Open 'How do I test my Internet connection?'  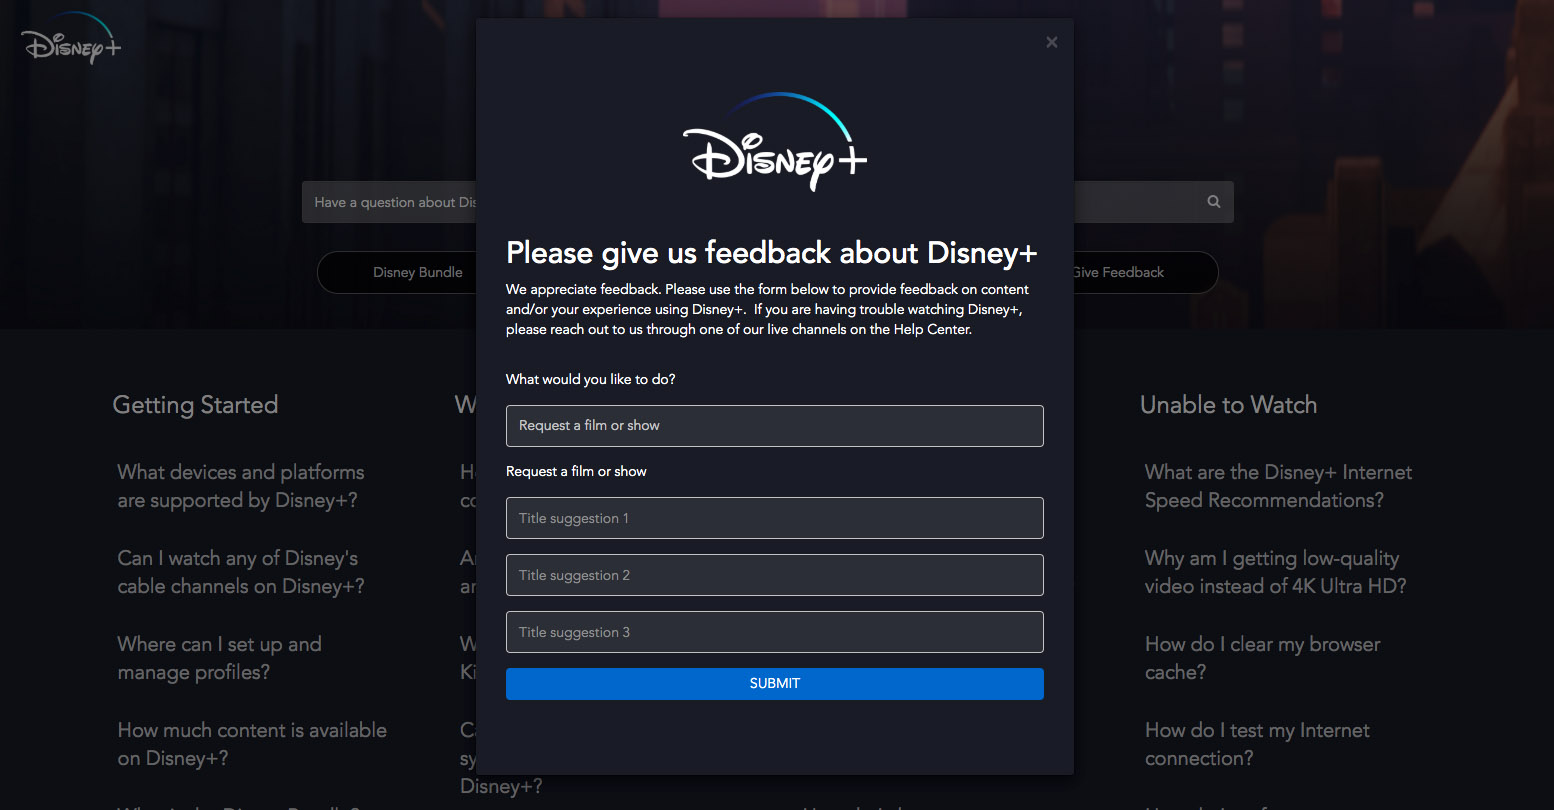[1257, 744]
